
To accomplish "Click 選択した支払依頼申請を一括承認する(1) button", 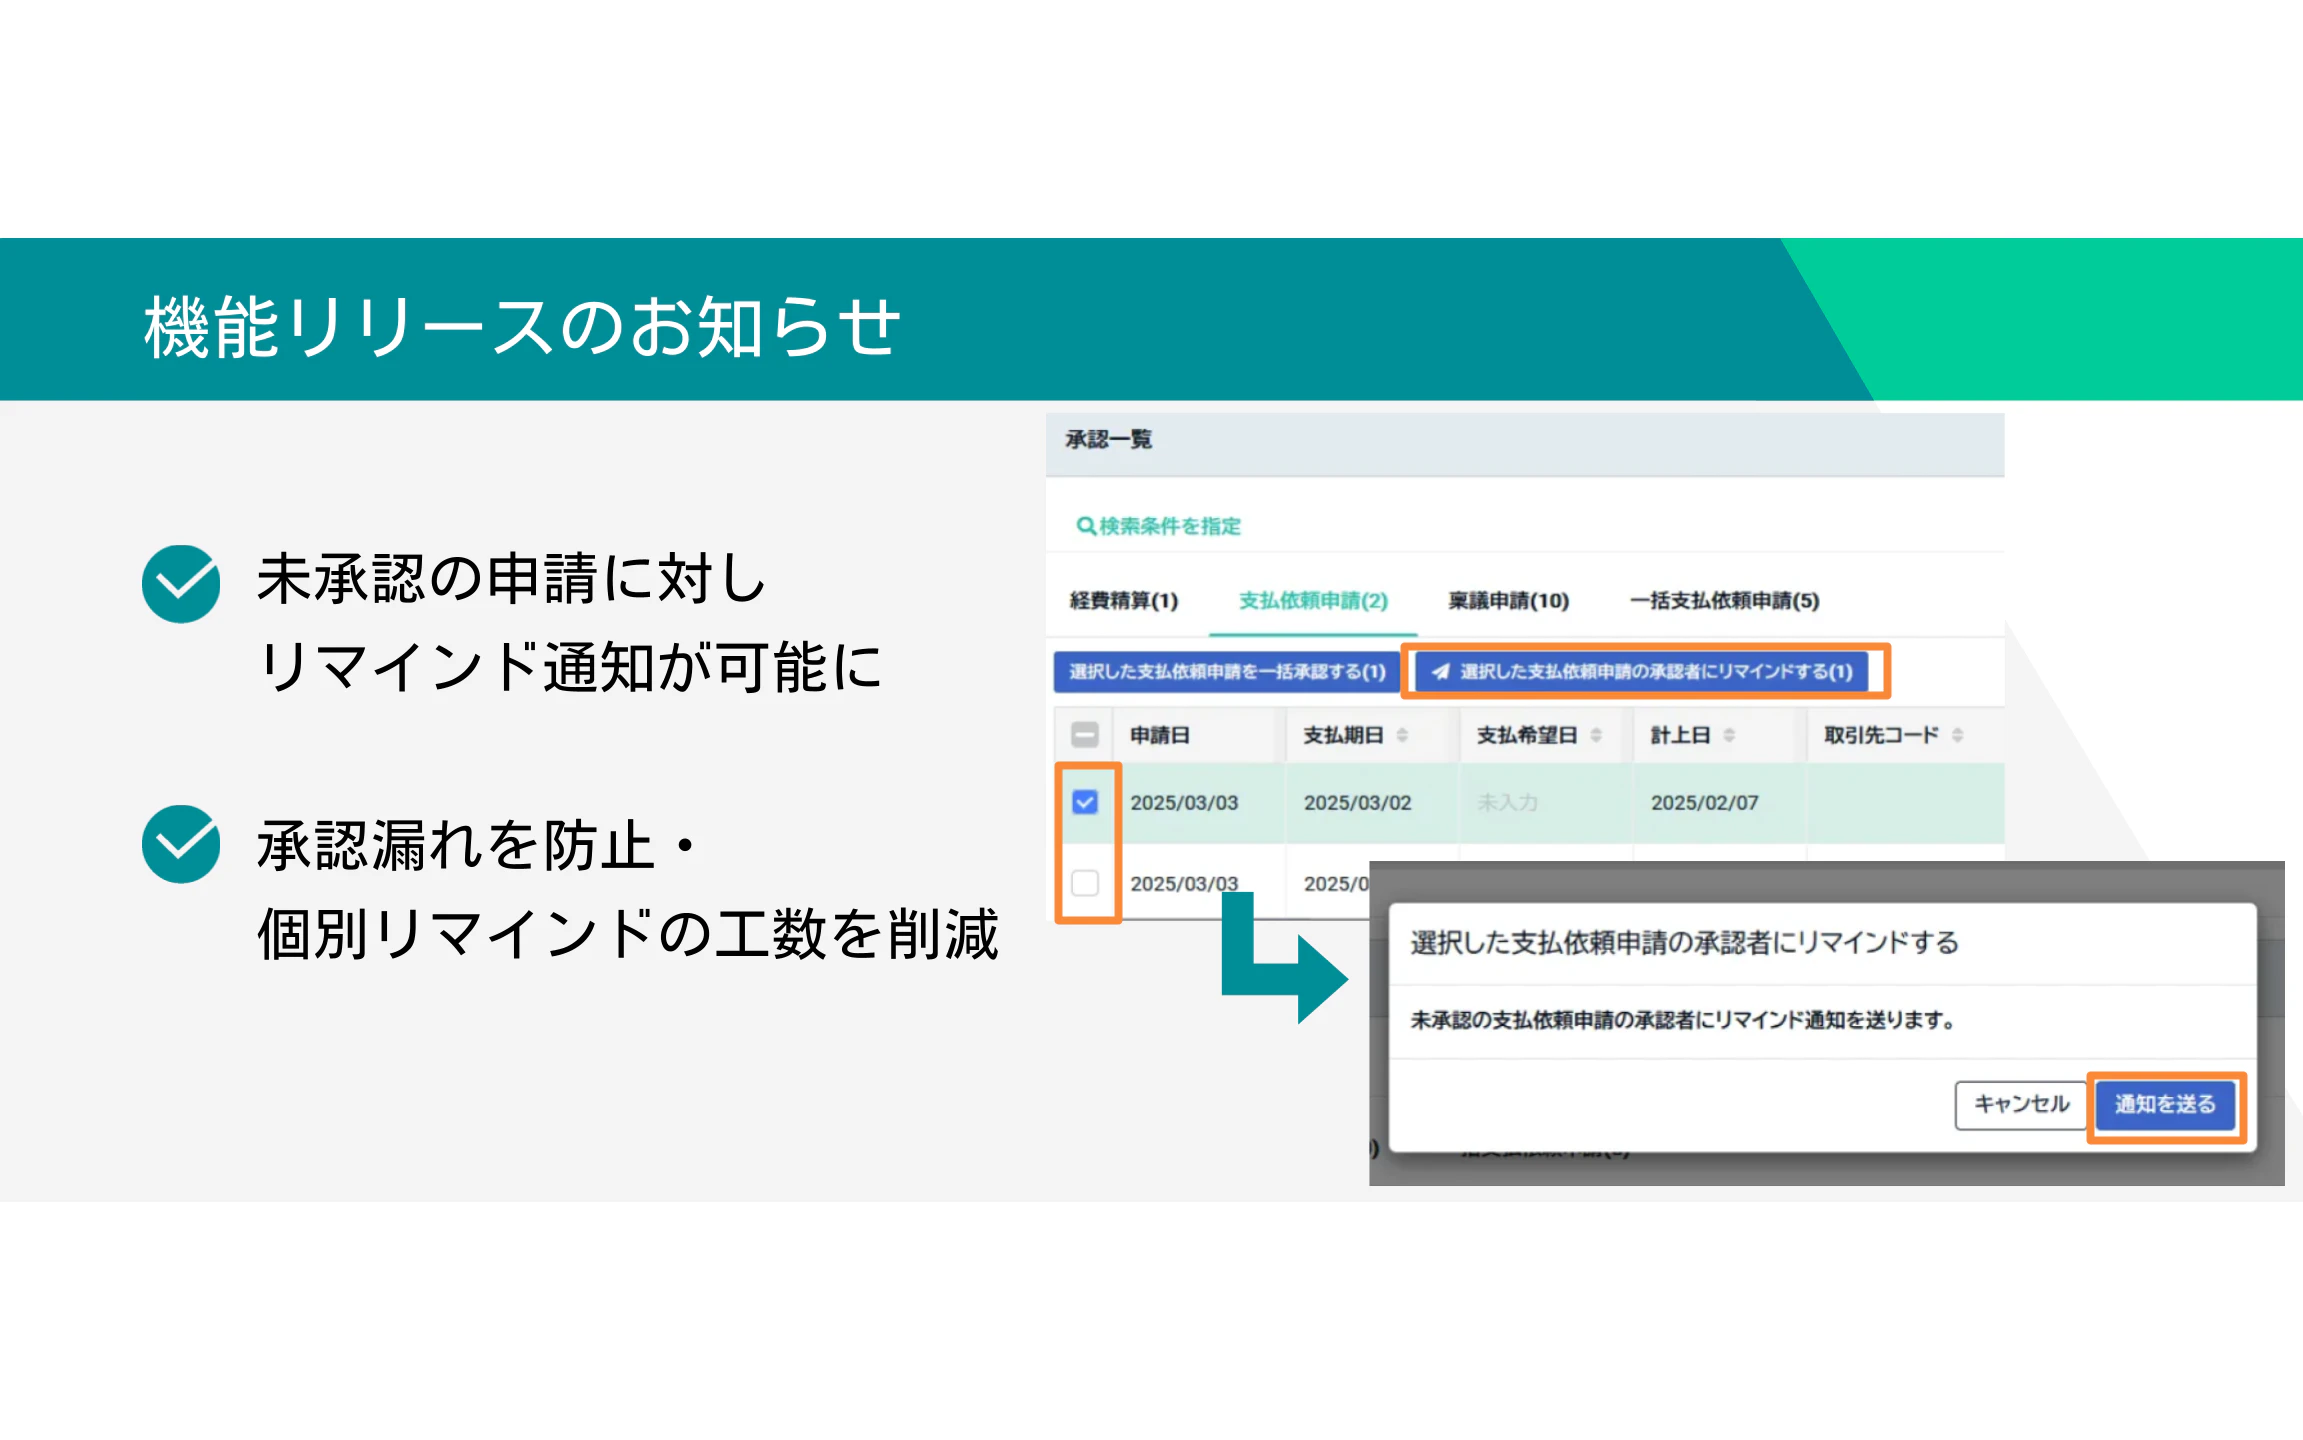I will click(x=1226, y=672).
